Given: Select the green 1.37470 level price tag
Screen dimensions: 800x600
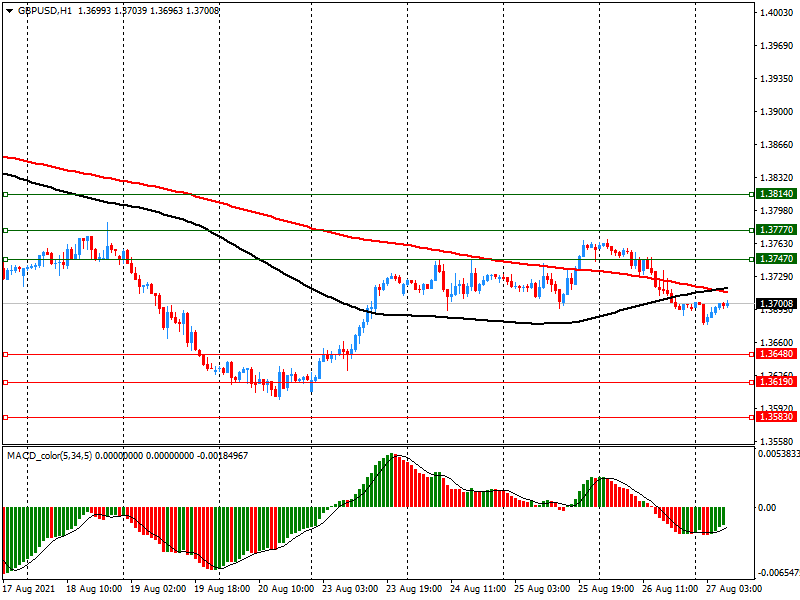Looking at the screenshot, I should [x=776, y=259].
